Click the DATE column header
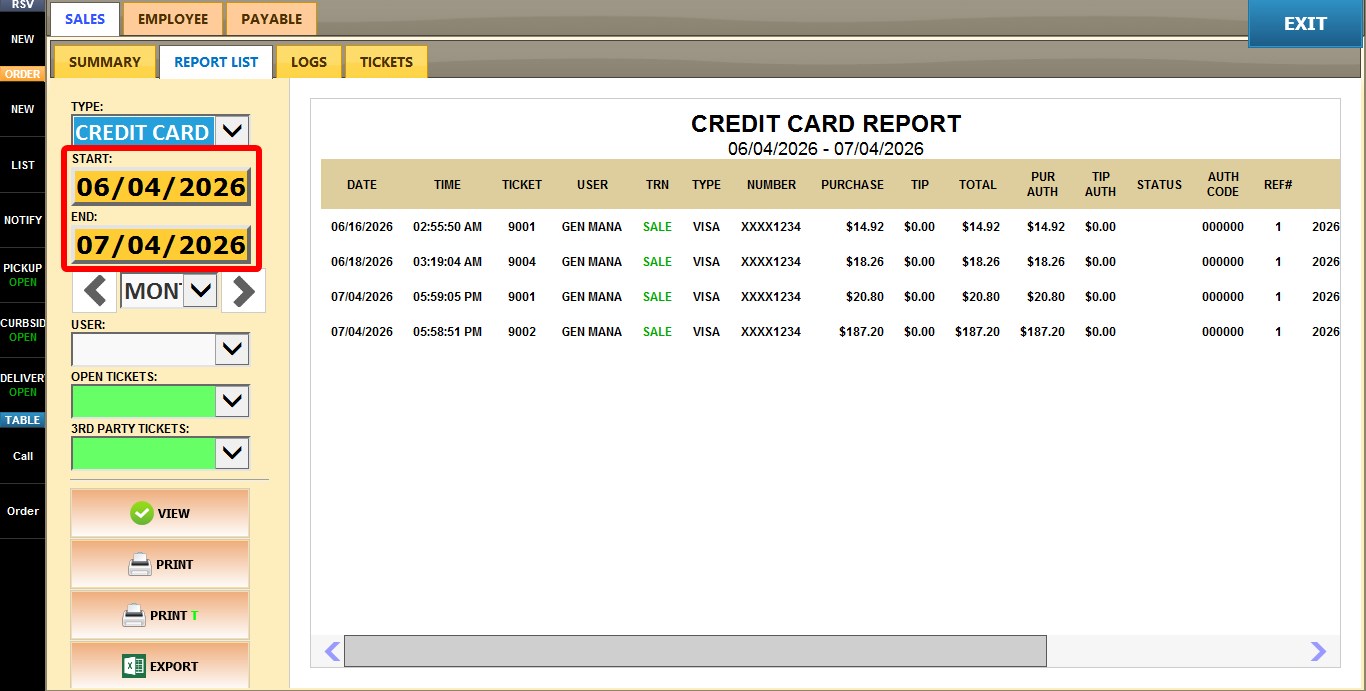This screenshot has width=1366, height=691. click(x=362, y=185)
